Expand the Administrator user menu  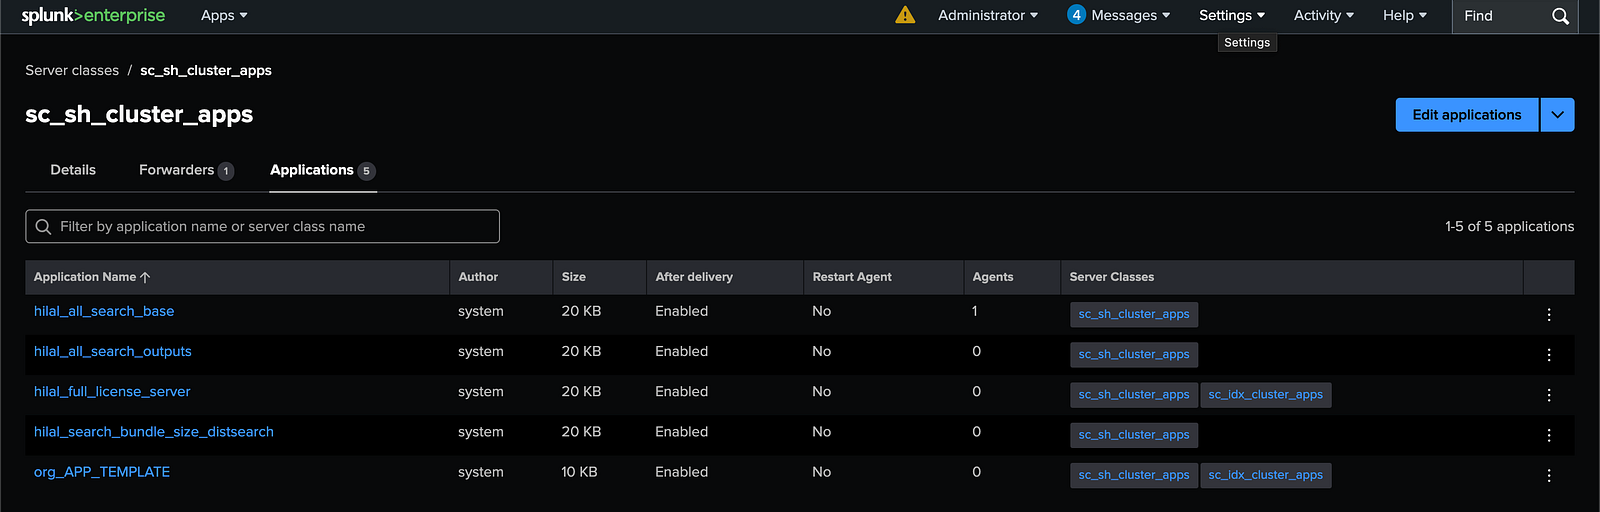click(987, 15)
